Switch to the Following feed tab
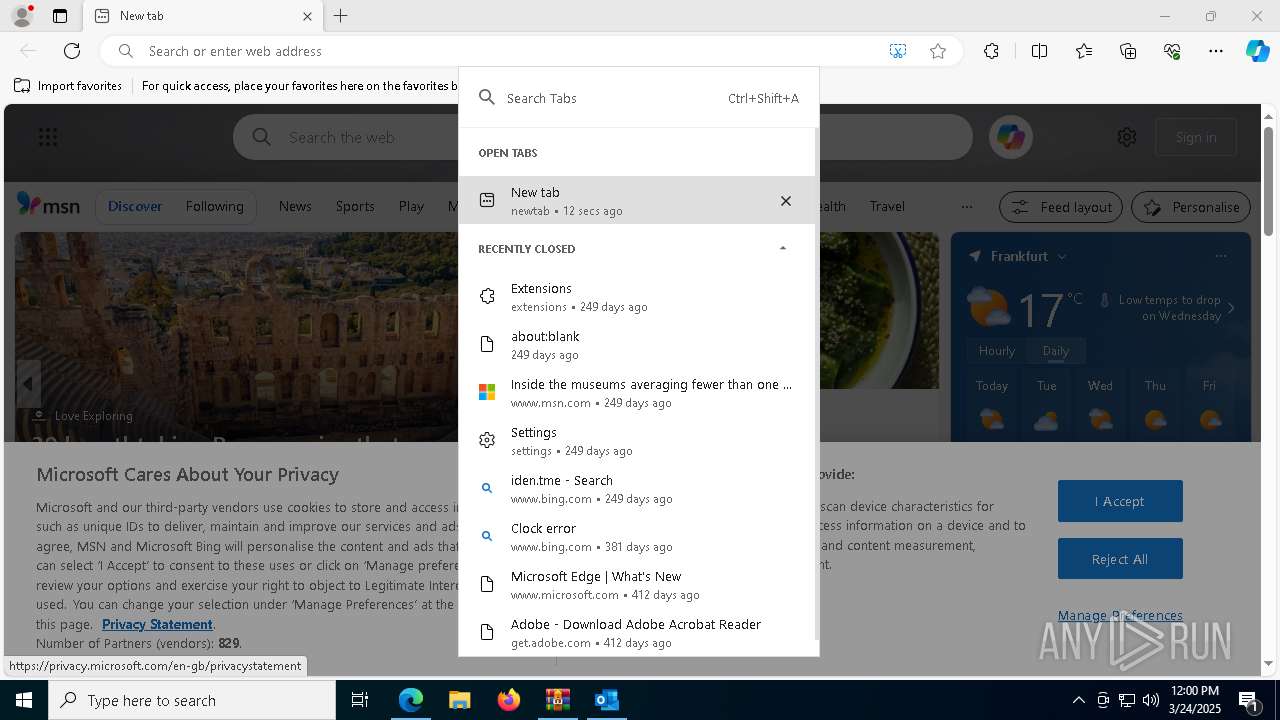Image resolution: width=1280 pixels, height=720 pixels. (x=214, y=206)
